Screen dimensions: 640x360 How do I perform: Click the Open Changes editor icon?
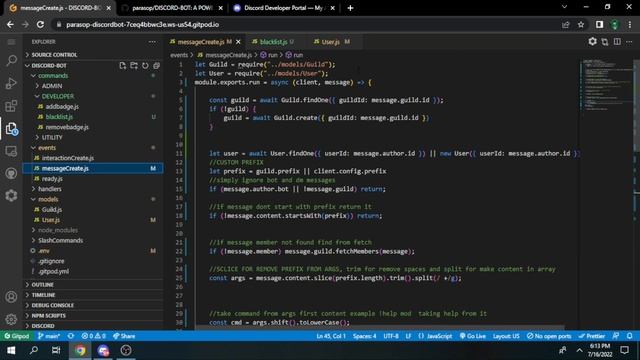point(605,42)
